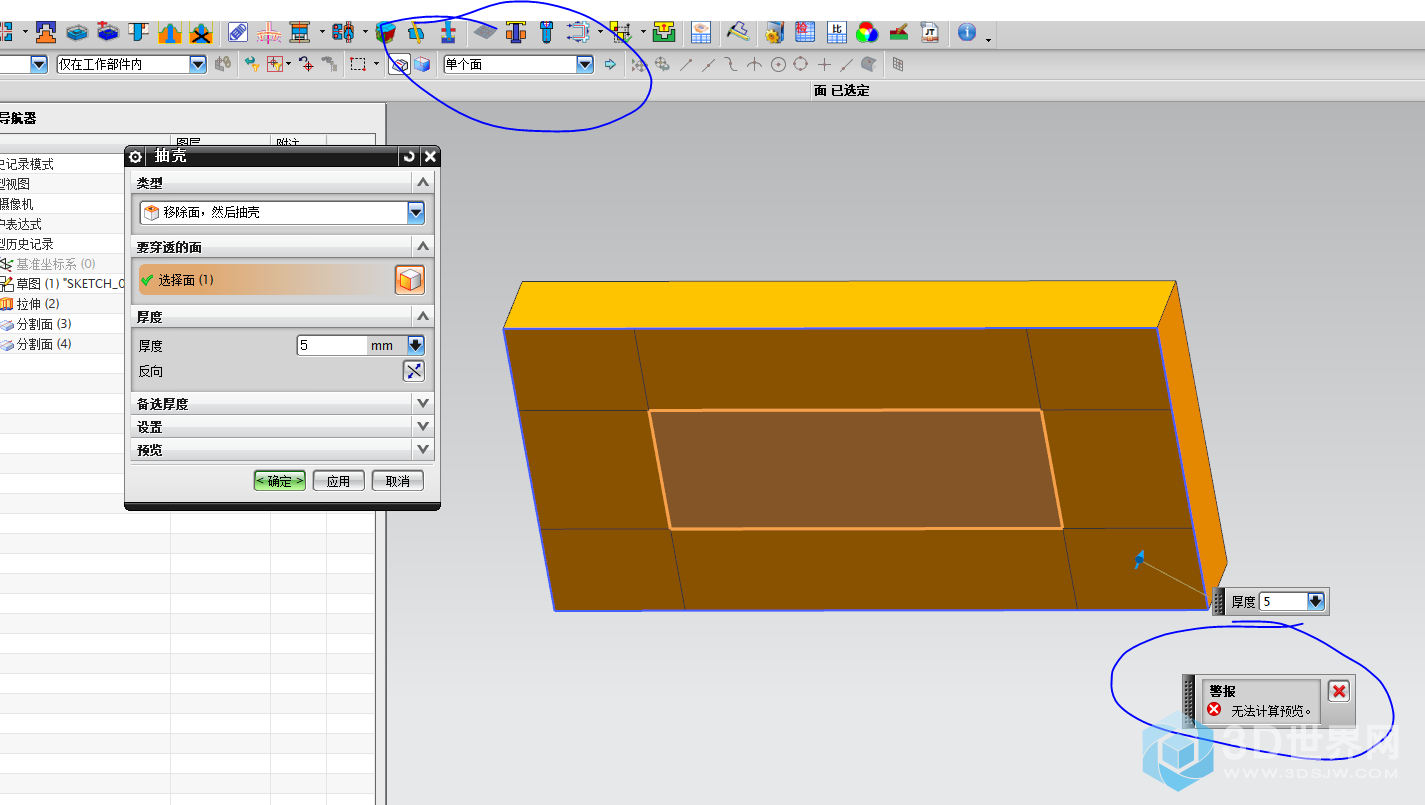The height and width of the screenshot is (805, 1425).
Task: Click the gray parting surface patch icon
Action: point(485,32)
